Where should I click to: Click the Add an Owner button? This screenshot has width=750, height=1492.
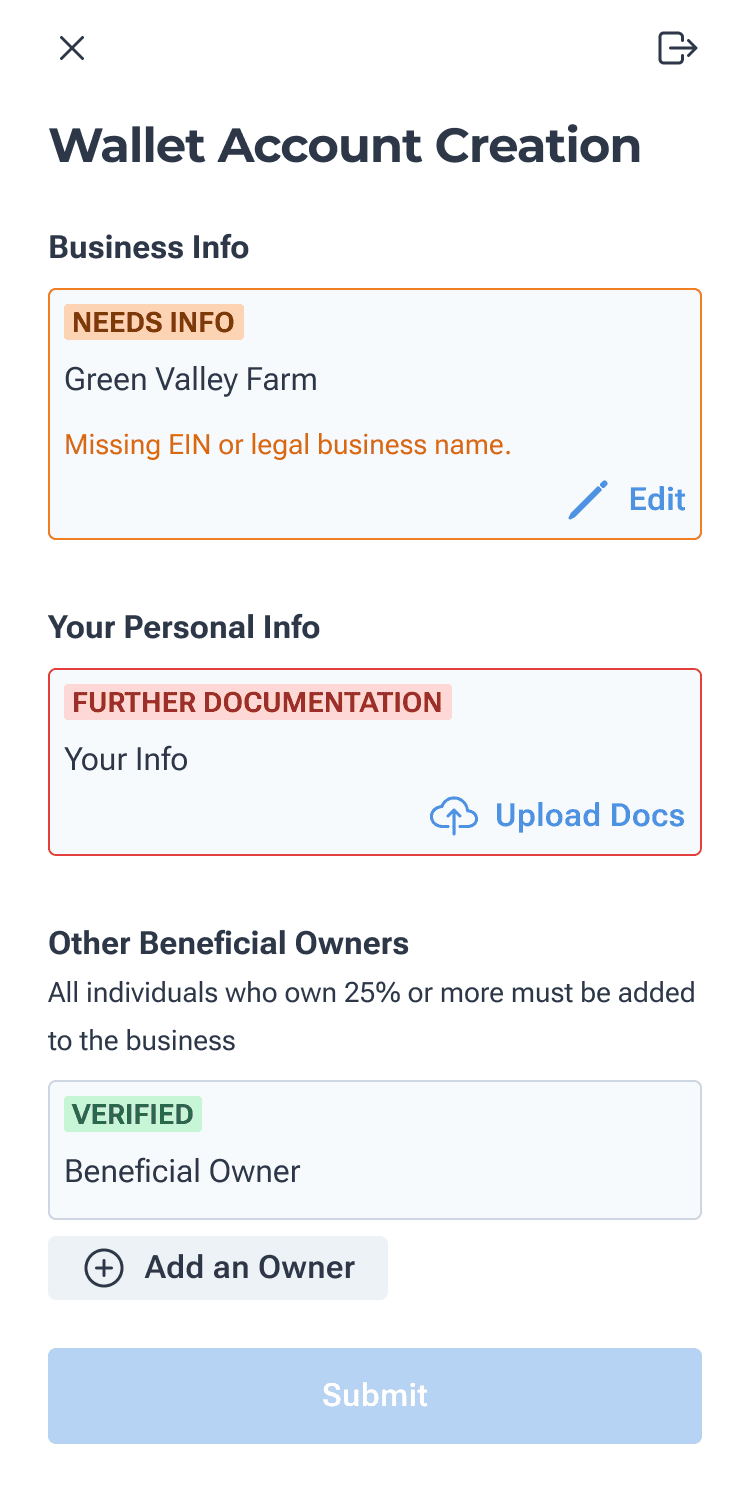pyautogui.click(x=218, y=1268)
